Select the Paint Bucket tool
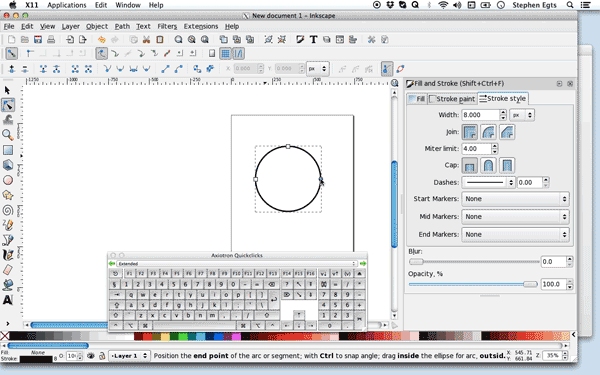The width and height of the screenshot is (600, 375). pos(8,285)
